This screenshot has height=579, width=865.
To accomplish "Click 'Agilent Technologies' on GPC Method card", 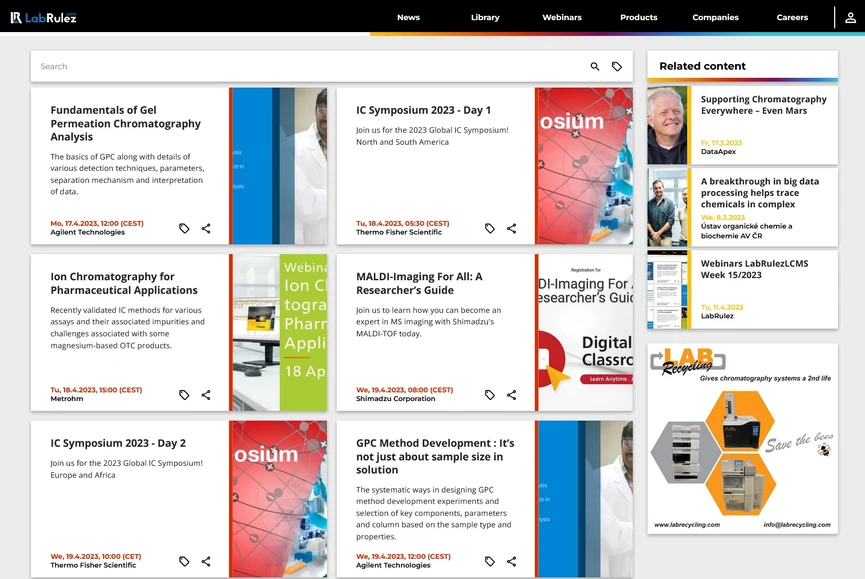I will click(393, 565).
